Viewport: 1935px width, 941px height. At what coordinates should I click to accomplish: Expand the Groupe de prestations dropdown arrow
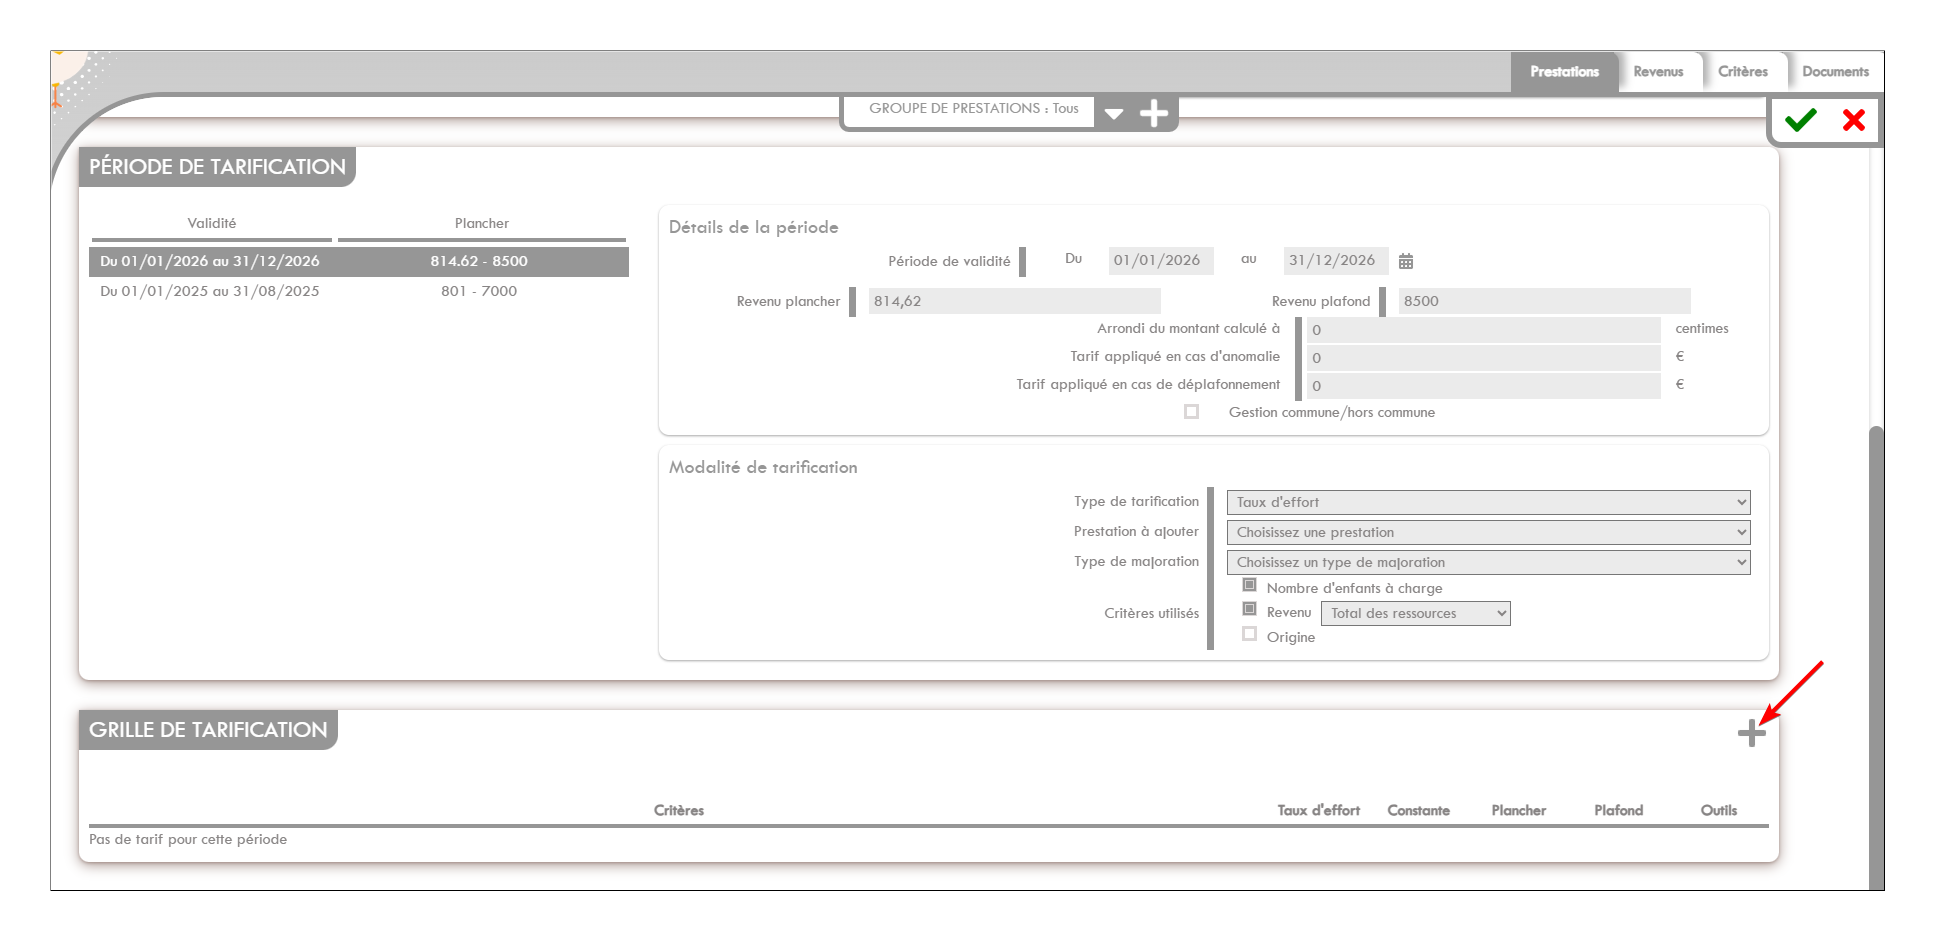(1114, 113)
